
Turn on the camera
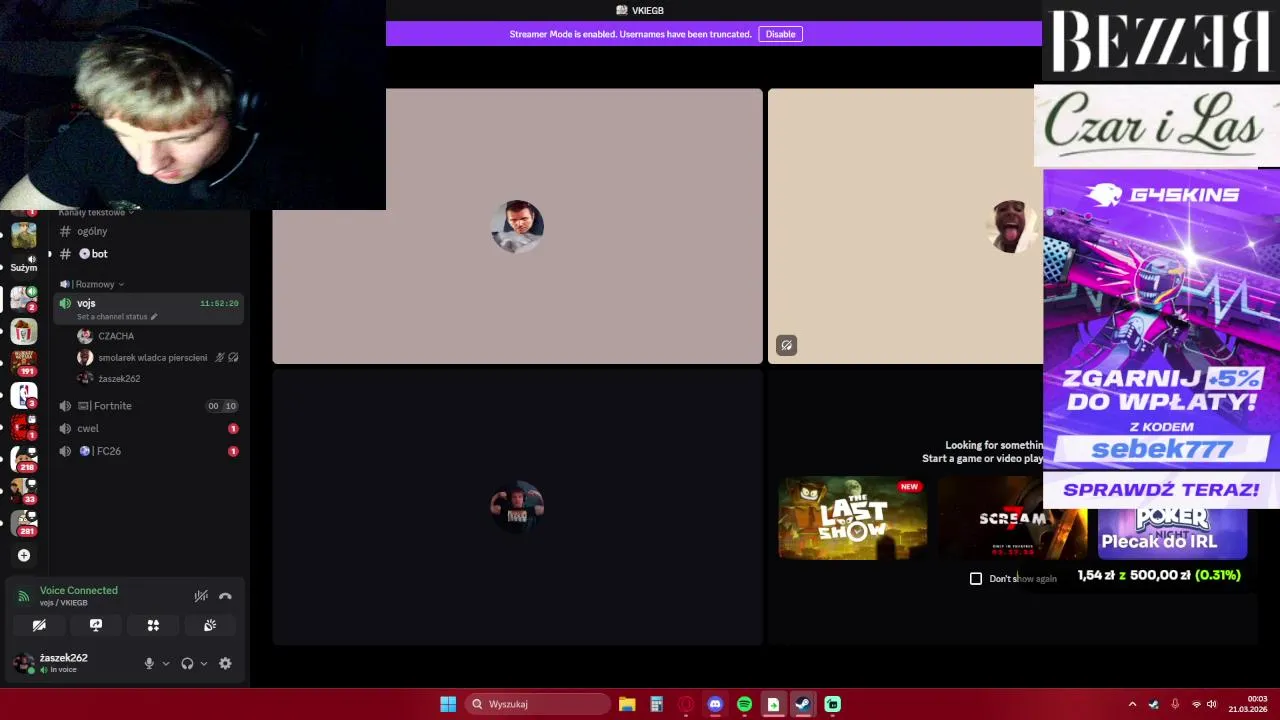click(x=39, y=625)
